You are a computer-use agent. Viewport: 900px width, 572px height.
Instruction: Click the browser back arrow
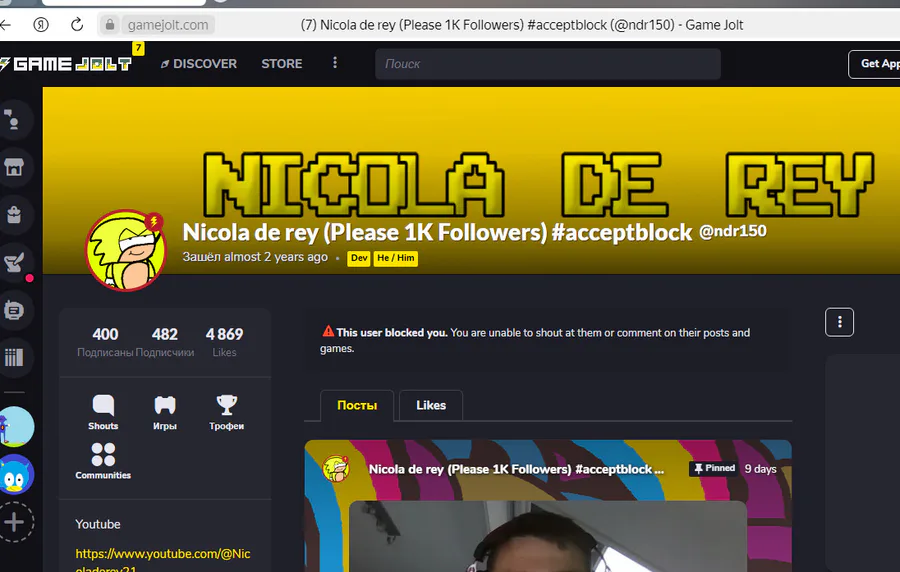pos(6,25)
